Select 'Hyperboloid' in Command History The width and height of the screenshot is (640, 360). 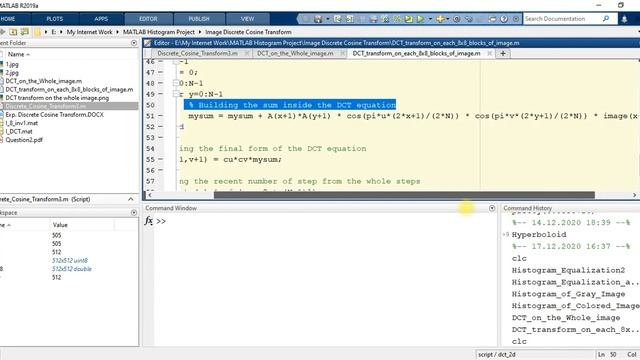coord(539,235)
